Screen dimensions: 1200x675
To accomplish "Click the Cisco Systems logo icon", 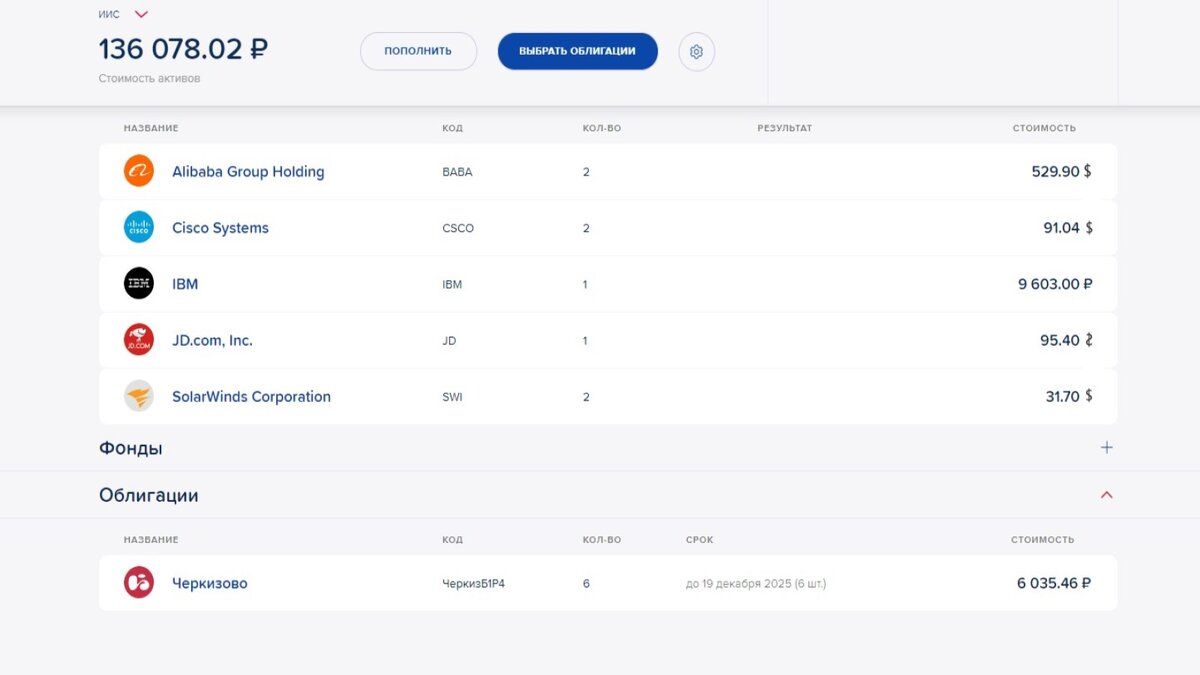I will point(139,227).
